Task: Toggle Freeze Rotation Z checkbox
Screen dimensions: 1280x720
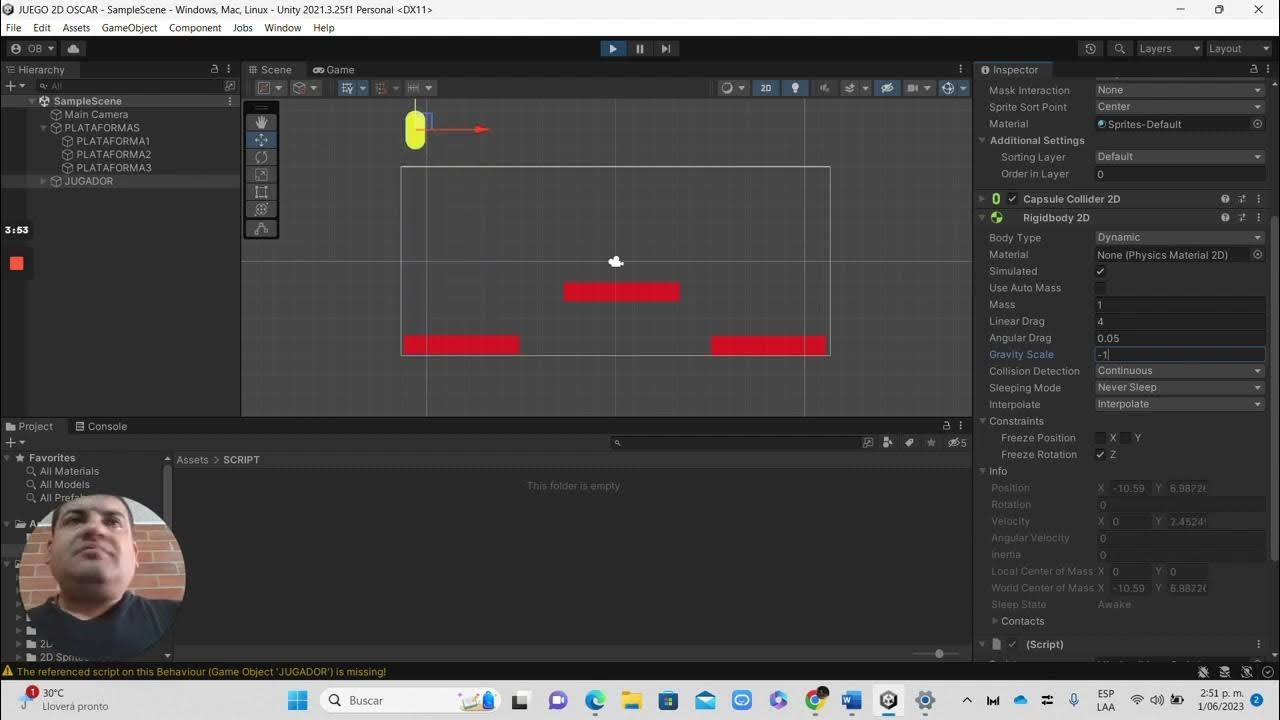Action: (1101, 454)
